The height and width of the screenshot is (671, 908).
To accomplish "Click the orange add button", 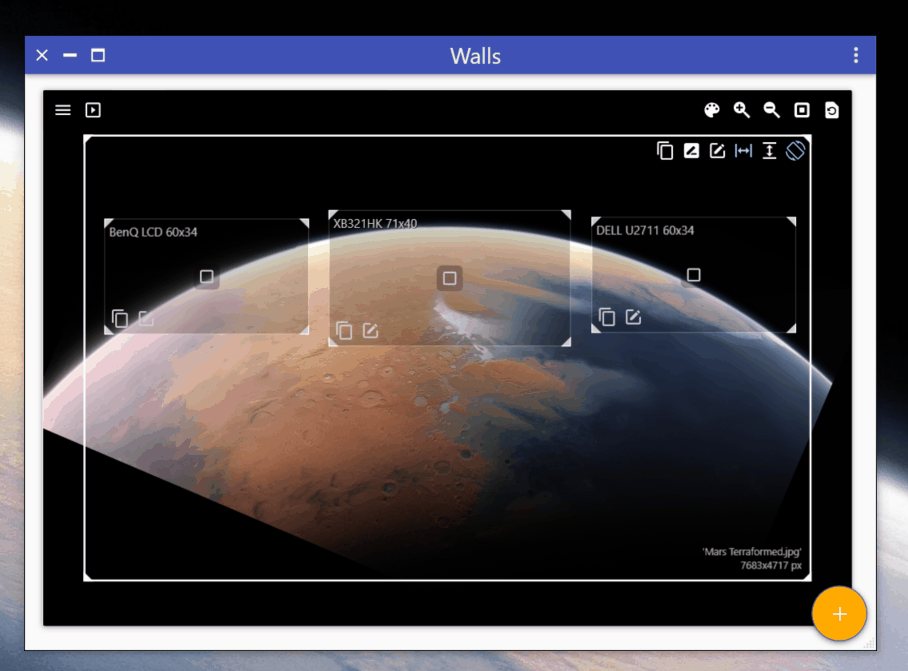I will 840,614.
